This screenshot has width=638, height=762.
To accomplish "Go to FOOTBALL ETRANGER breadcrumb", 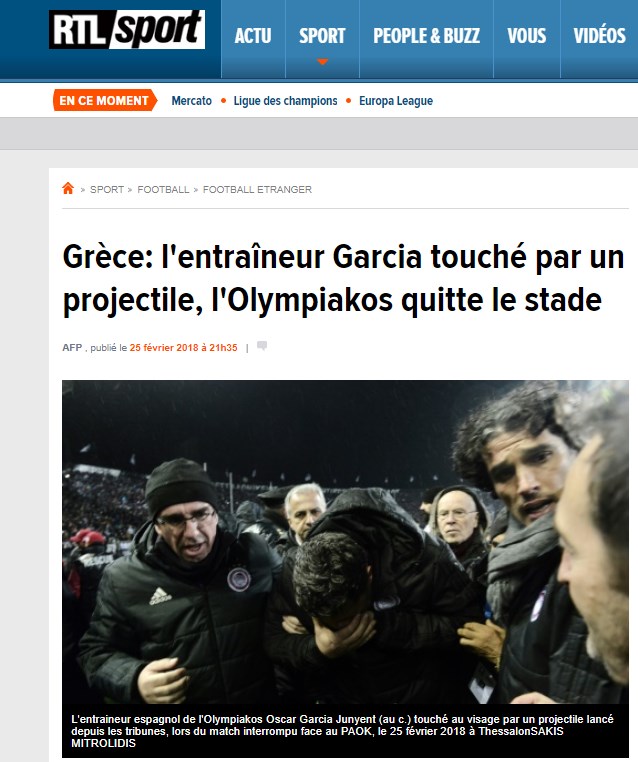I will coord(257,190).
